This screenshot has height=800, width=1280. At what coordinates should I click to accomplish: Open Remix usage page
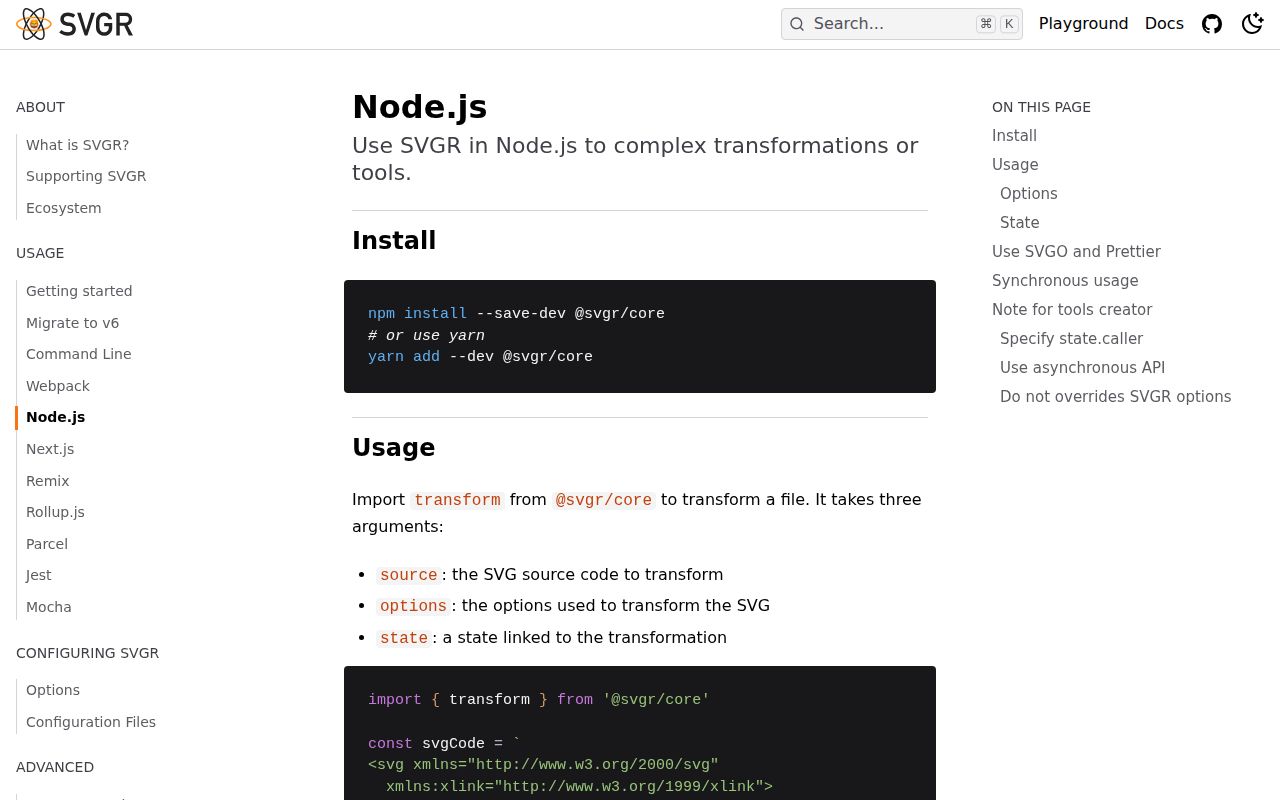pyautogui.click(x=47, y=481)
